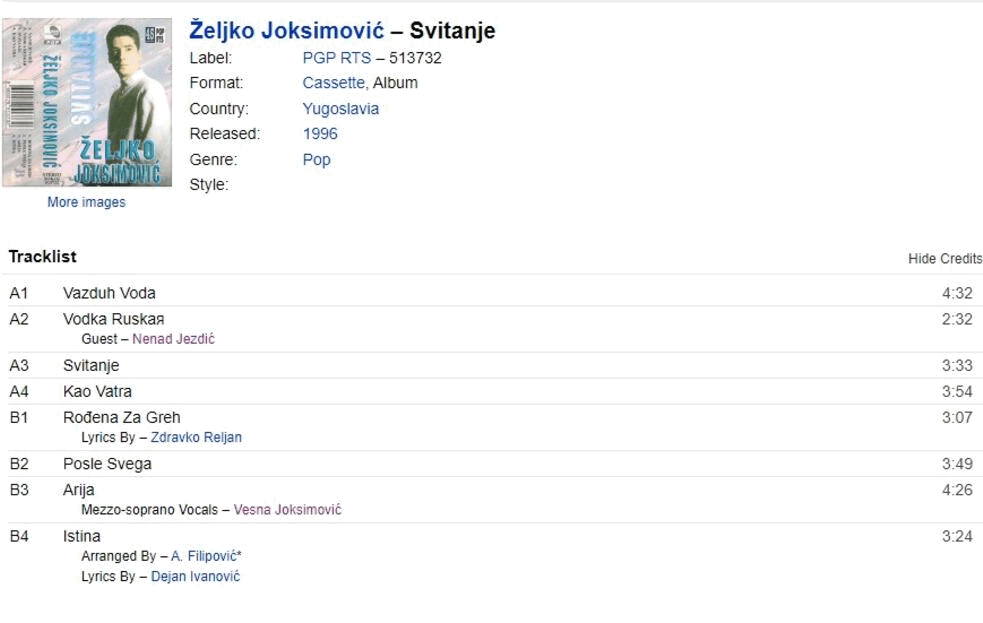983x623 pixels.
Task: Click the 1996 release year link
Action: [x=320, y=134]
